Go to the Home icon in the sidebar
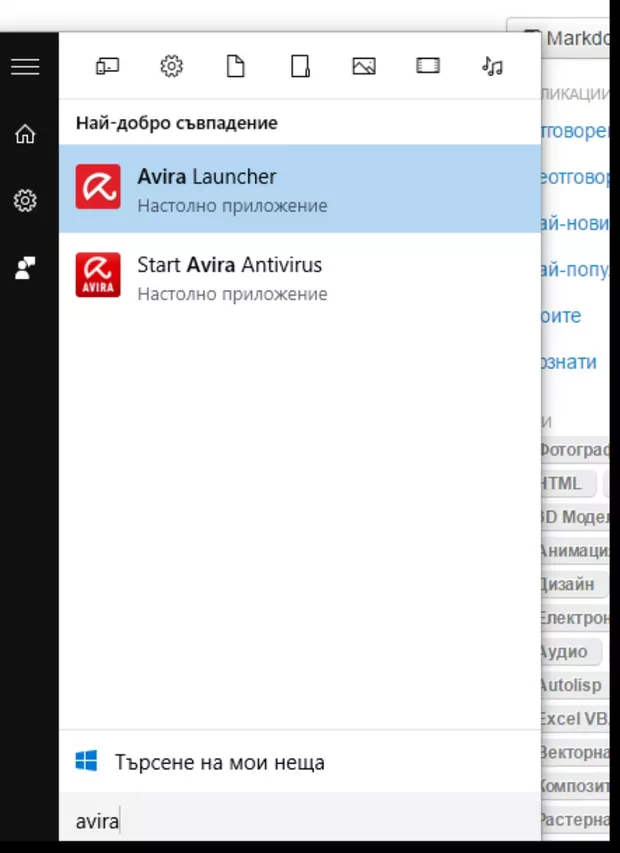The width and height of the screenshot is (620, 853). (x=25, y=134)
